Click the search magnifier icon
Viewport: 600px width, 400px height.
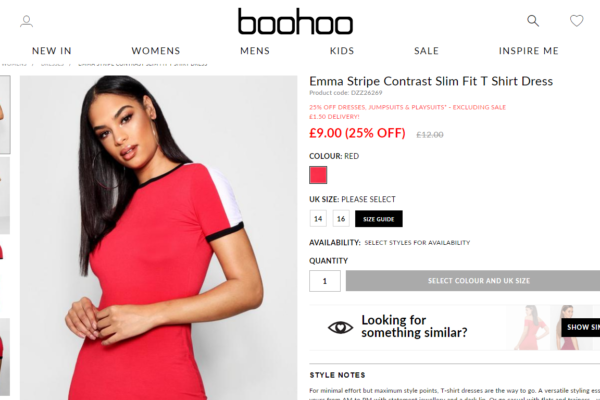click(x=533, y=21)
